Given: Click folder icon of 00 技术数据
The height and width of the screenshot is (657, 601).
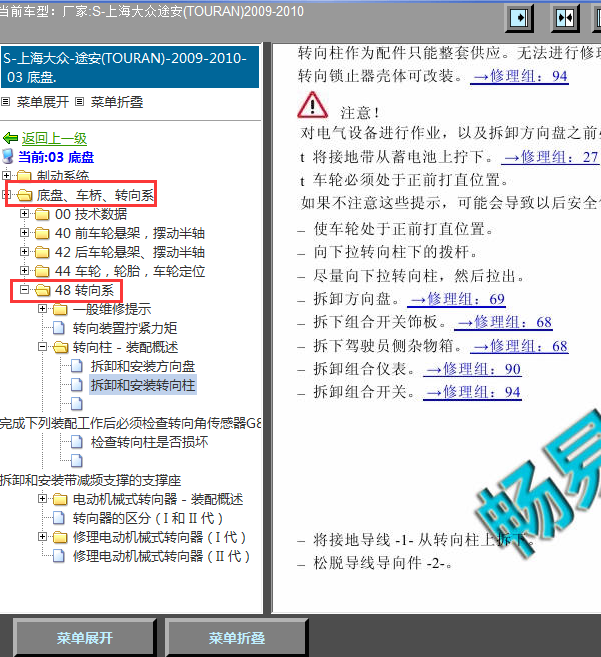Looking at the screenshot, I should pos(42,214).
